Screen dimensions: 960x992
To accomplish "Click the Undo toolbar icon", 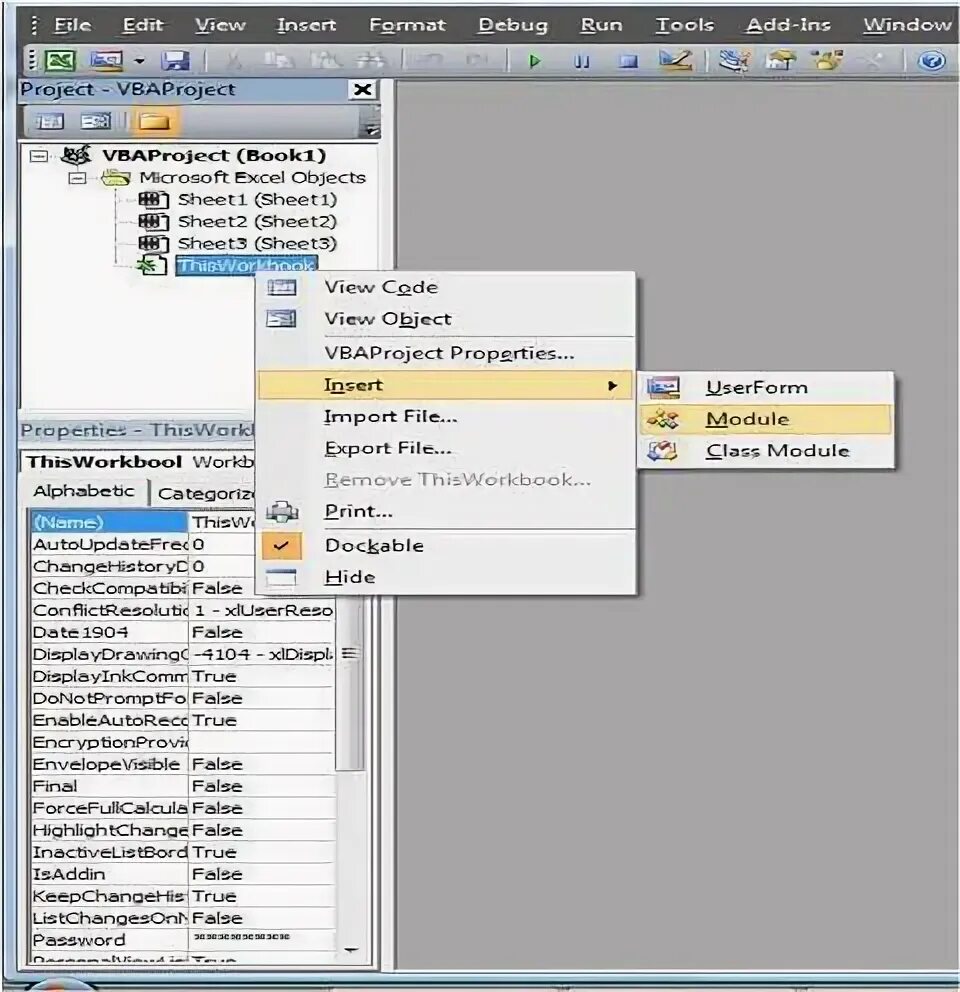I will click(x=430, y=61).
